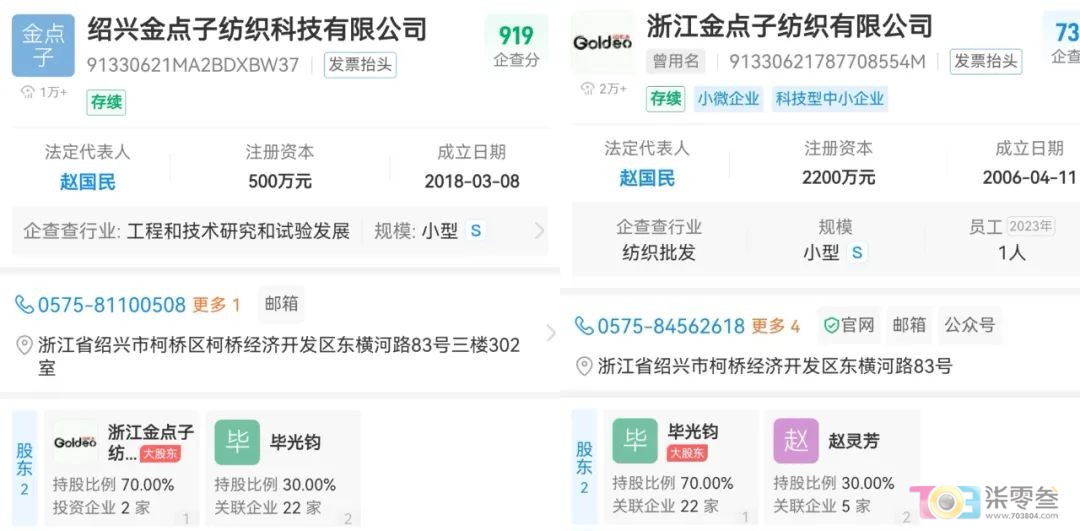
Task: Show 曾用名 former names tag
Action: pyautogui.click(x=676, y=61)
